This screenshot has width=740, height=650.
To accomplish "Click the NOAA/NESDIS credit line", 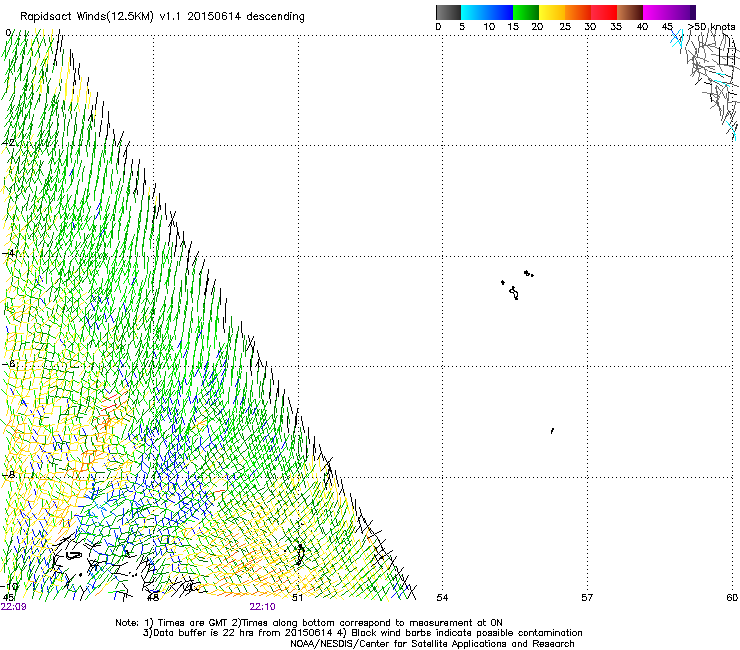I will tap(432, 644).
